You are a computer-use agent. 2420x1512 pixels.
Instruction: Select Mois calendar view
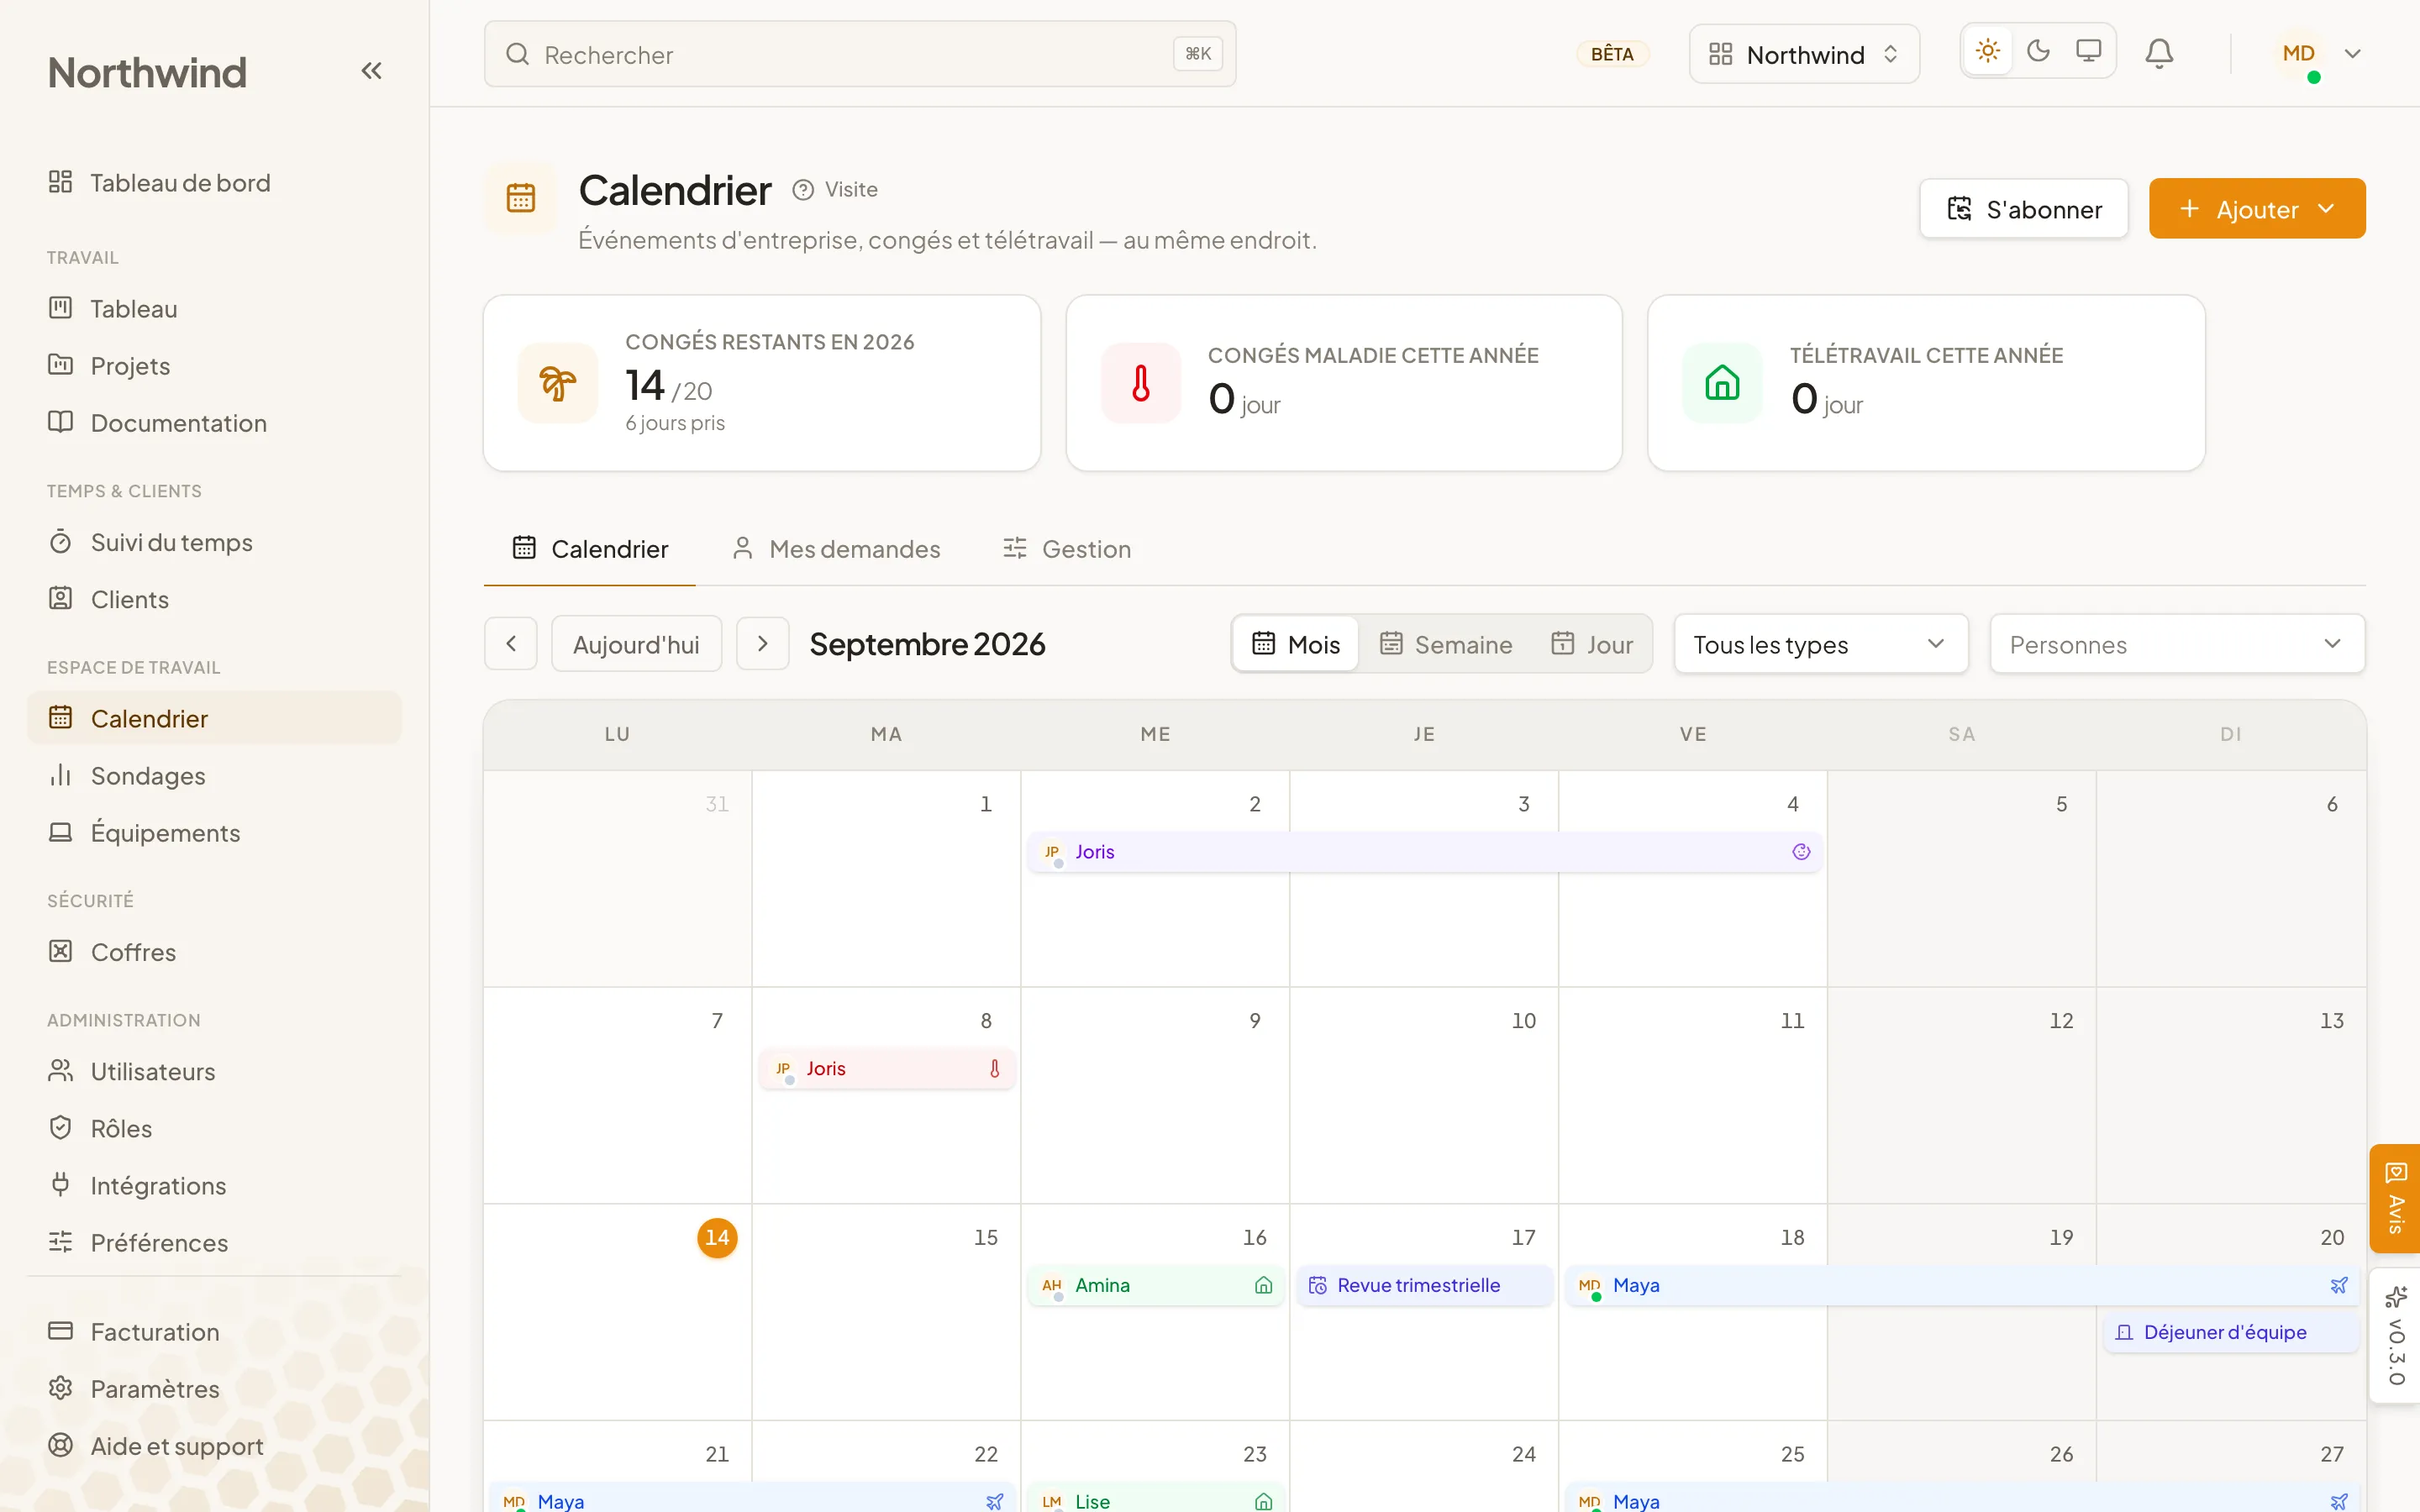1296,644
